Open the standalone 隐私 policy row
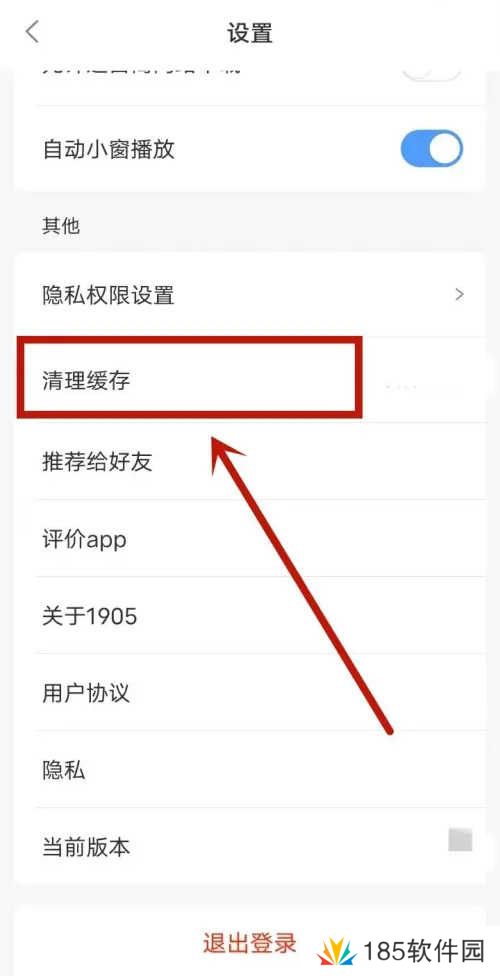Image resolution: width=500 pixels, height=976 pixels. click(x=249, y=771)
